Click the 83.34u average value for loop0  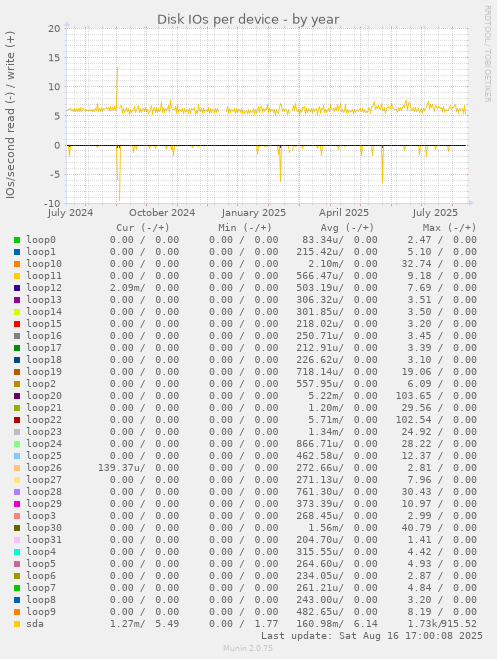point(323,240)
